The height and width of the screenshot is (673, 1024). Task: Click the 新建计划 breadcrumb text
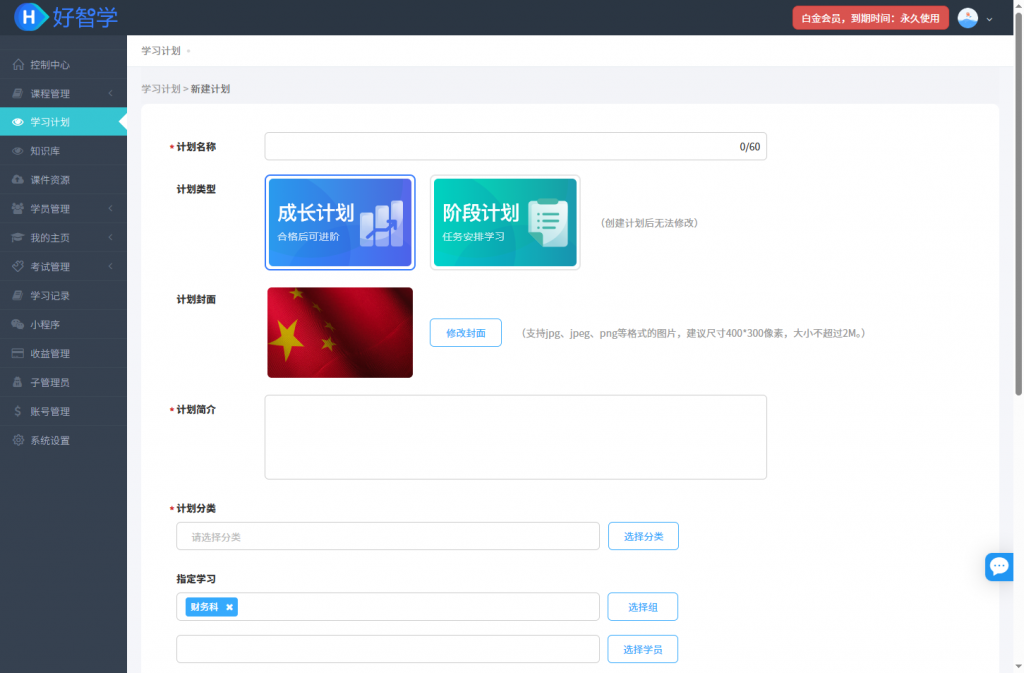point(210,89)
